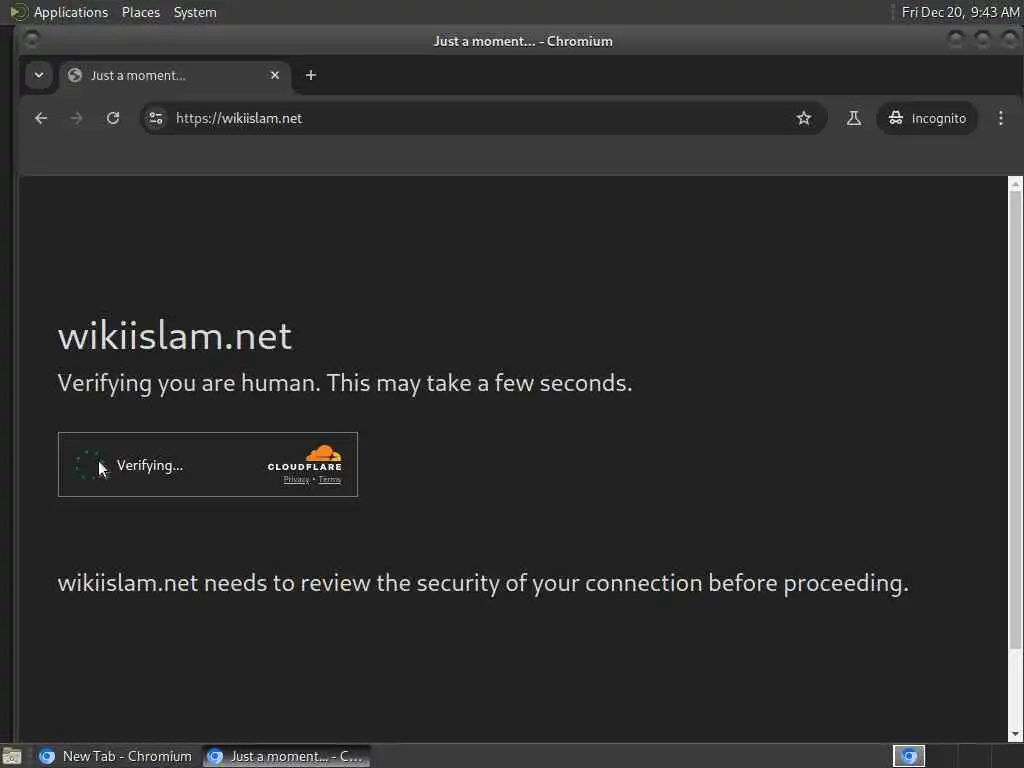This screenshot has width=1024, height=768.
Task: Click the date and time clock
Action: click(x=960, y=12)
